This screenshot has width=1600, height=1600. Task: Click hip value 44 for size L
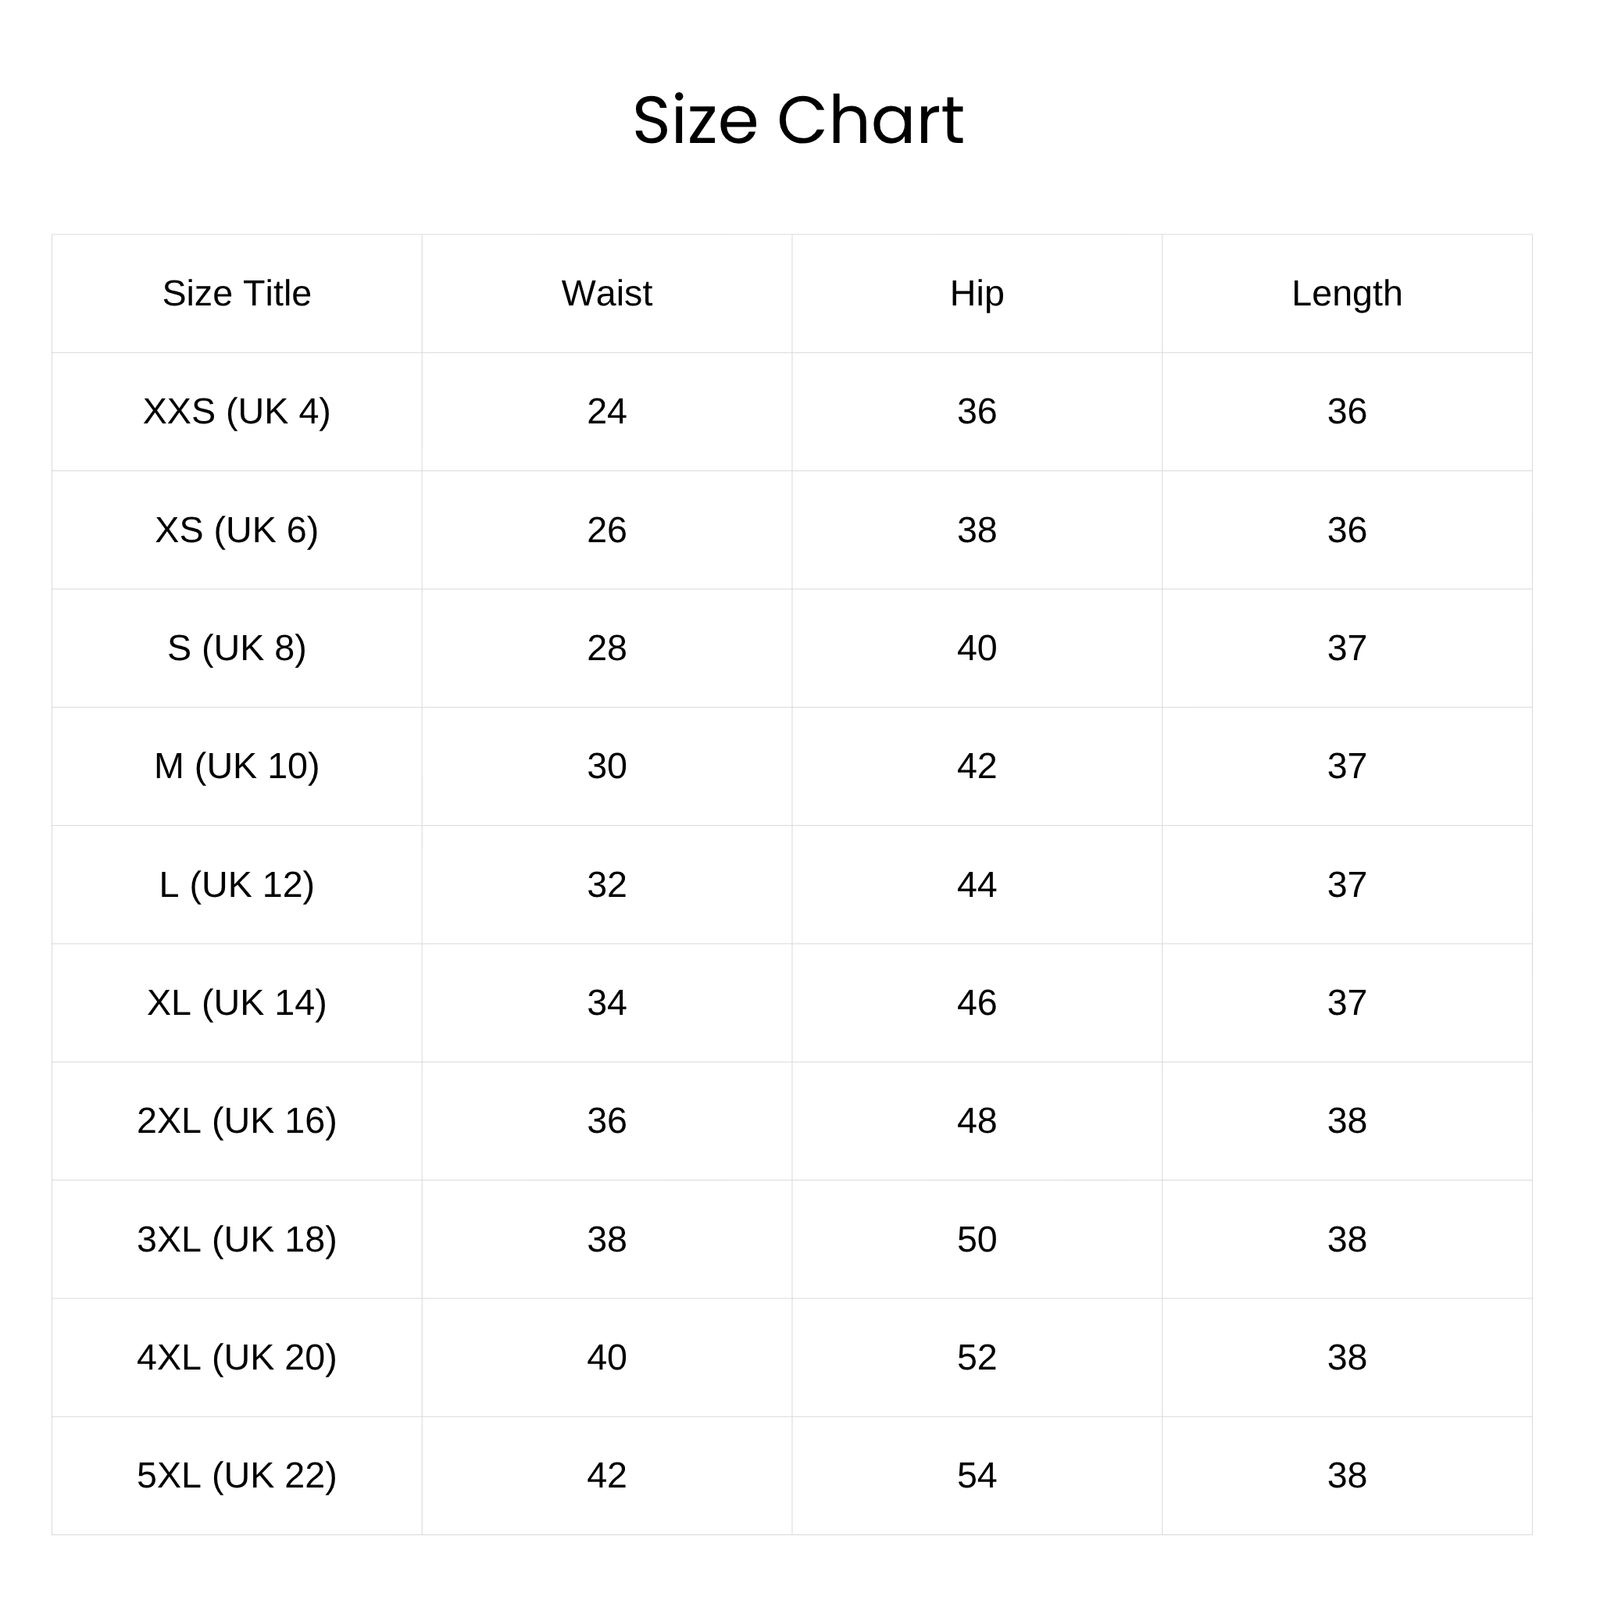point(977,885)
